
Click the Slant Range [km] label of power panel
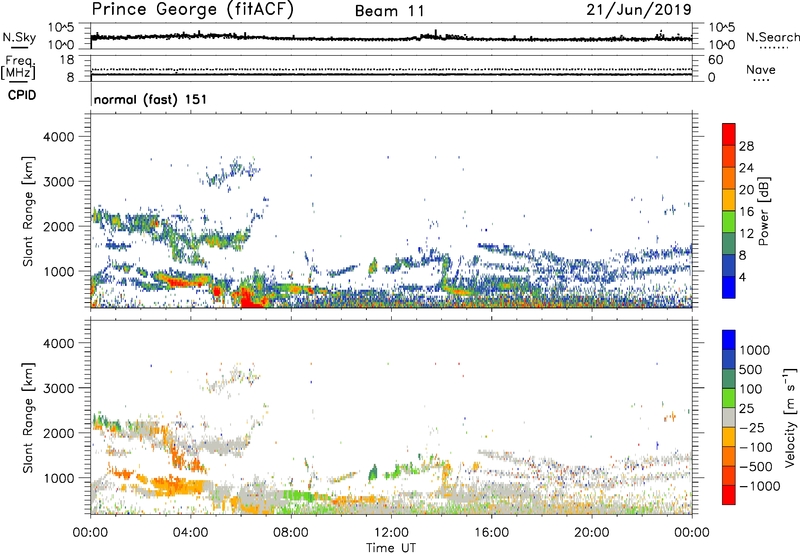(x=28, y=211)
